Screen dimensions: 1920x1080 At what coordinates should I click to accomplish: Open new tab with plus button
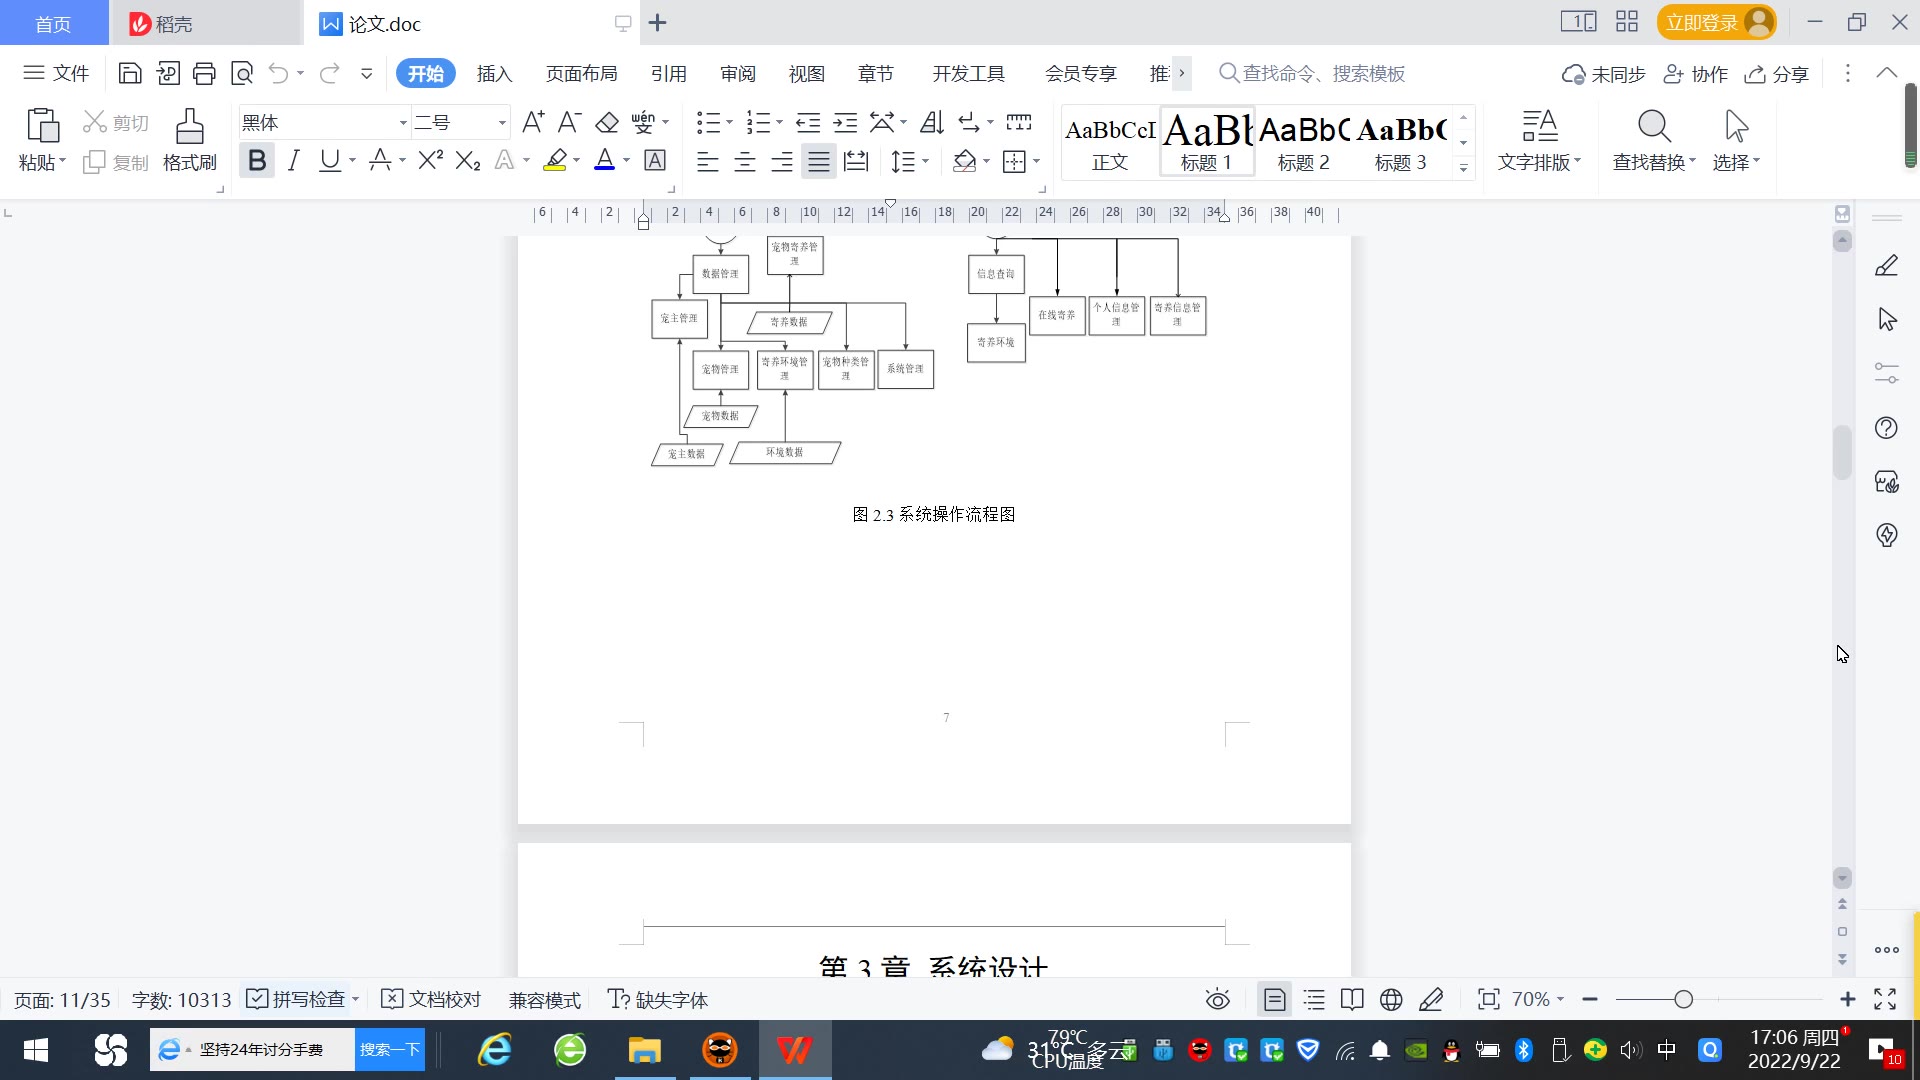tap(657, 22)
